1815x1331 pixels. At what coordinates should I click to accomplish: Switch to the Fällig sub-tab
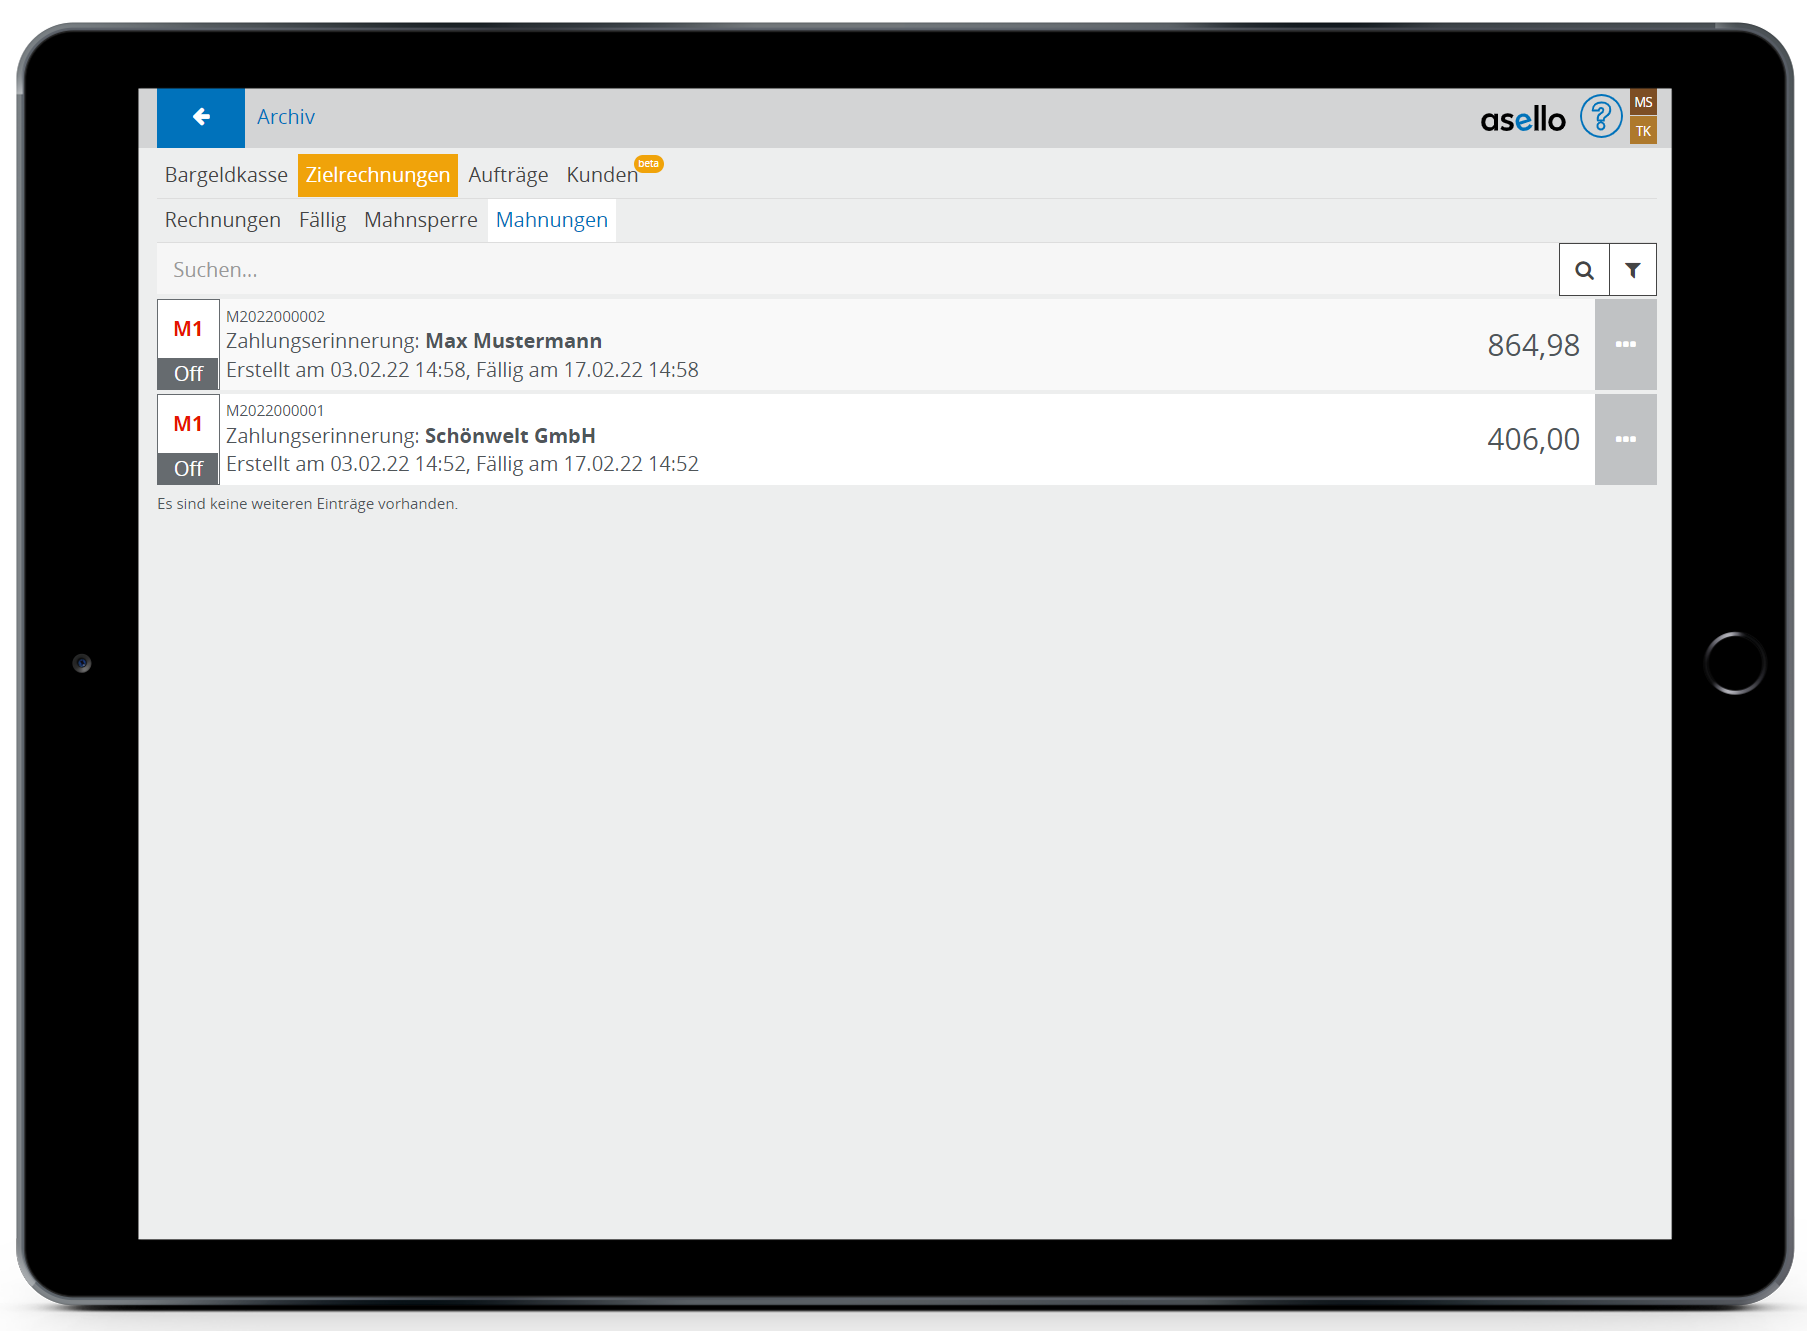pyautogui.click(x=322, y=220)
